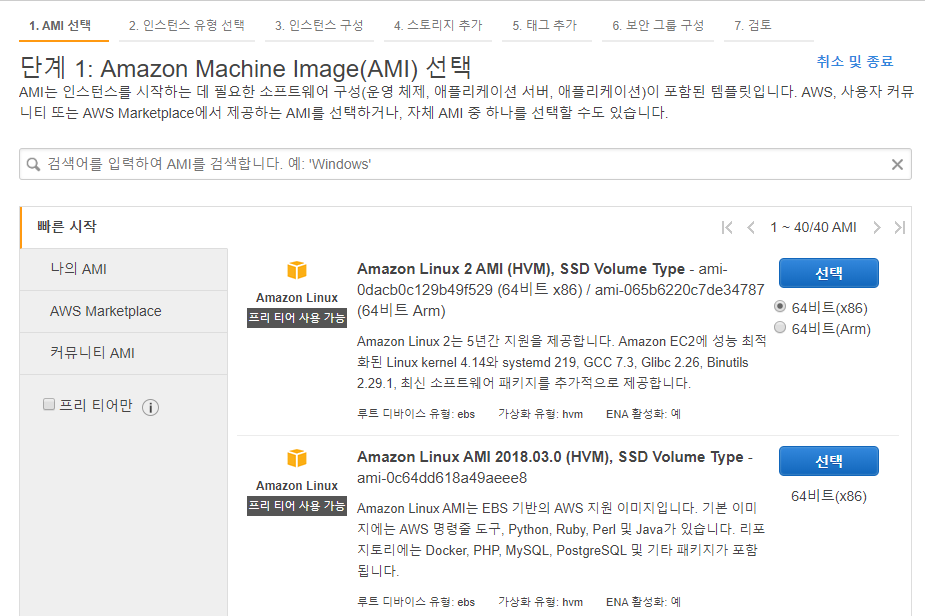
Task: Click the 취소 및 종료 link
Action: coord(855,61)
